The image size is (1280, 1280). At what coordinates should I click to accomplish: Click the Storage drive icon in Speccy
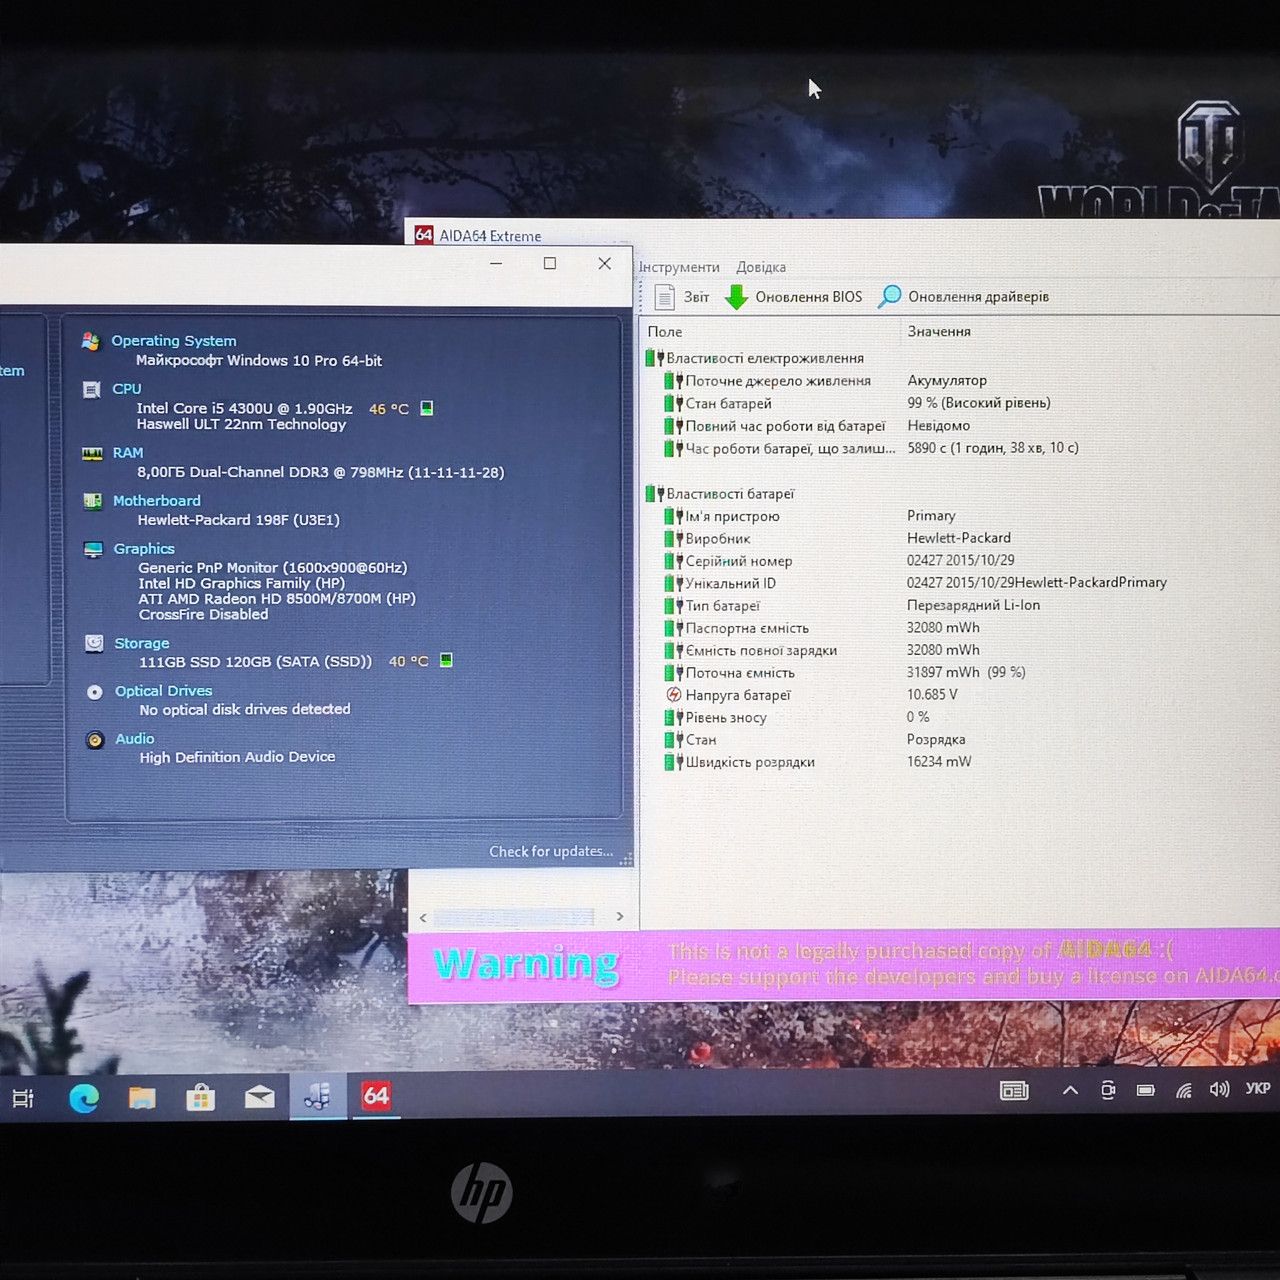click(94, 643)
